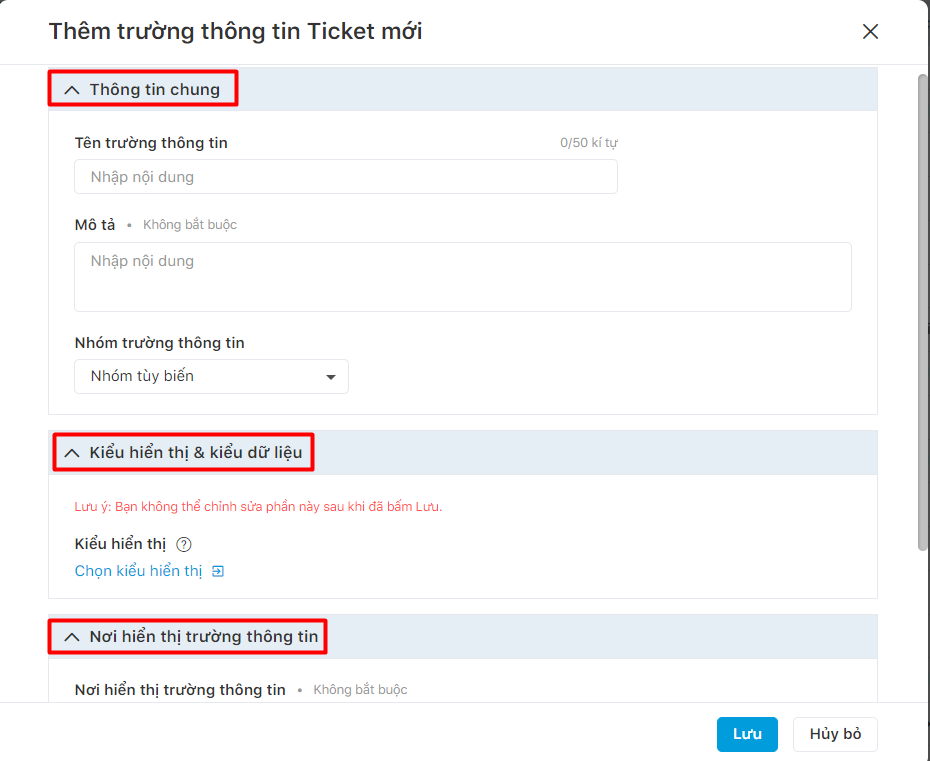Click the Nhóm trường thông tin combo box
The height and width of the screenshot is (761, 930).
(x=211, y=376)
